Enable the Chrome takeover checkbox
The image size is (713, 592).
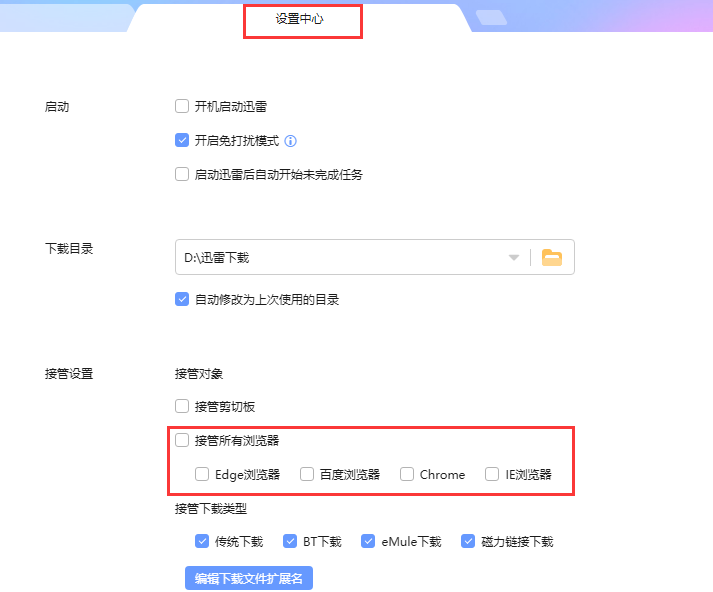[x=407, y=474]
